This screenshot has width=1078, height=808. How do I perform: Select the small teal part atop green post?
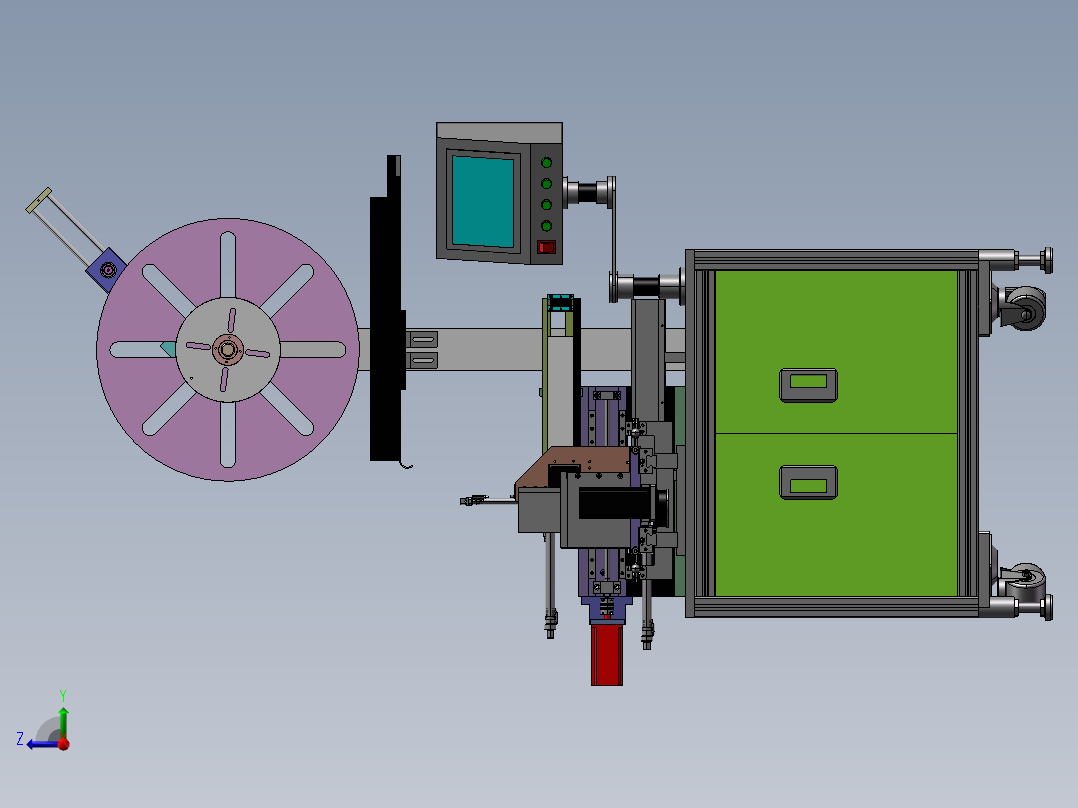click(x=560, y=303)
